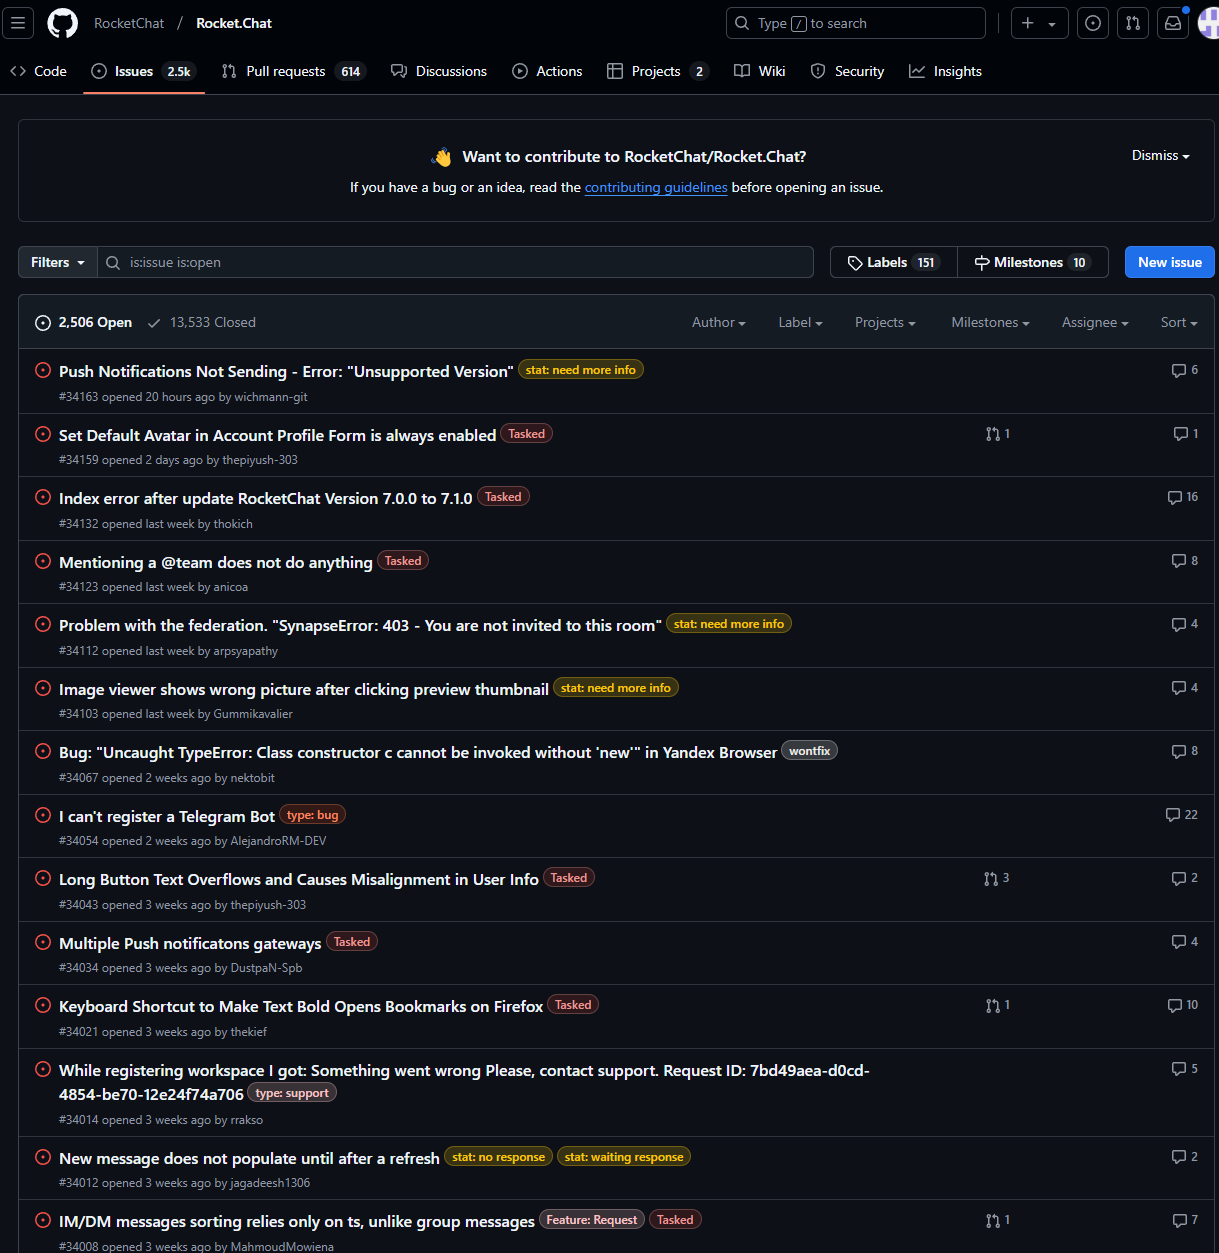Click pull request icon on Long Button Text issue
The image size is (1219, 1253).
coord(996,878)
